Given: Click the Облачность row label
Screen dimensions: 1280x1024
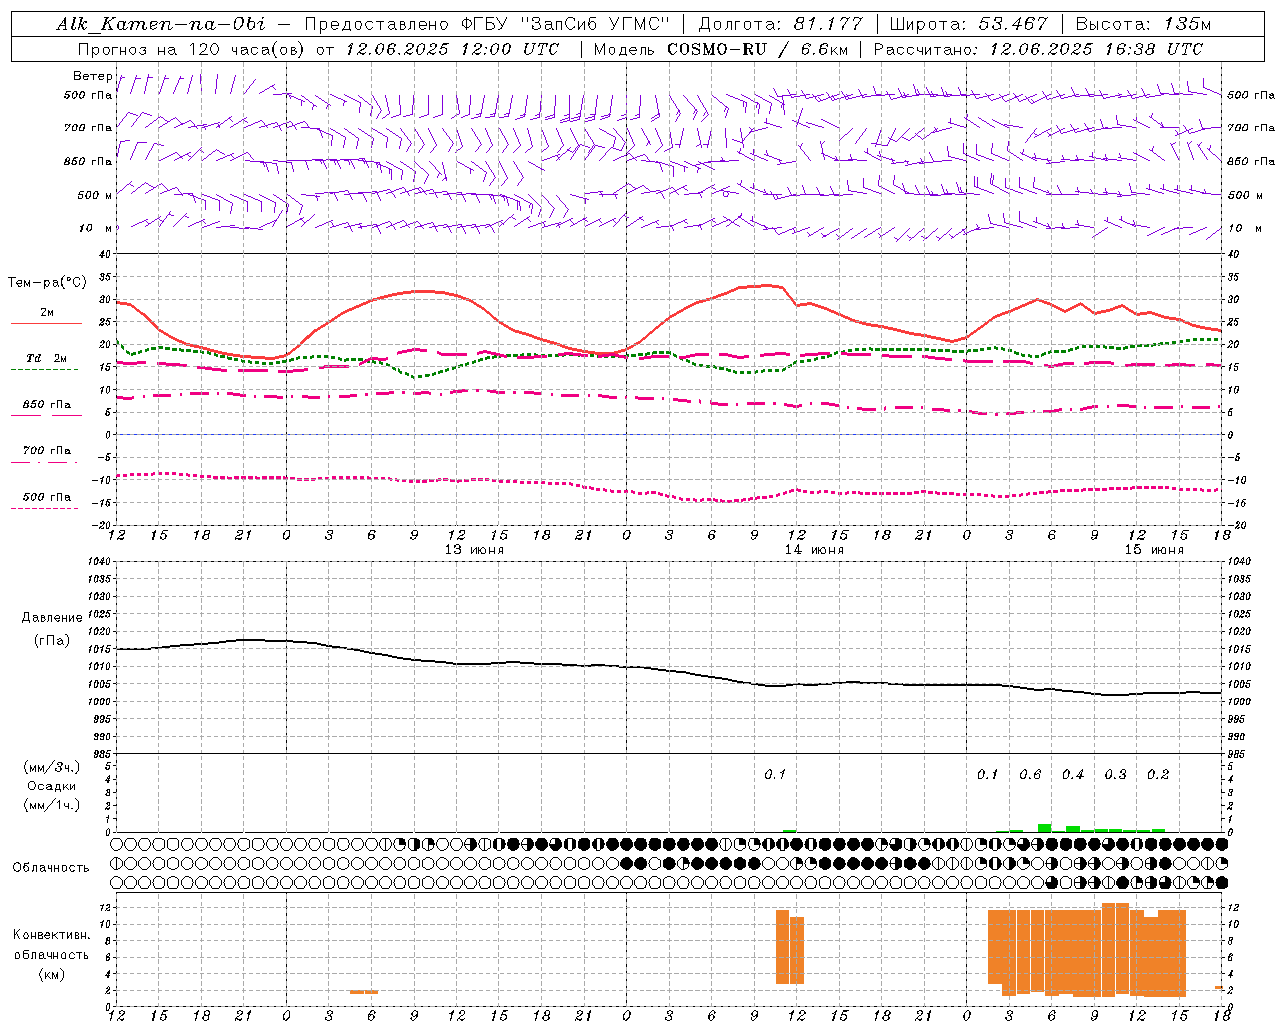Looking at the screenshot, I should pos(51,868).
